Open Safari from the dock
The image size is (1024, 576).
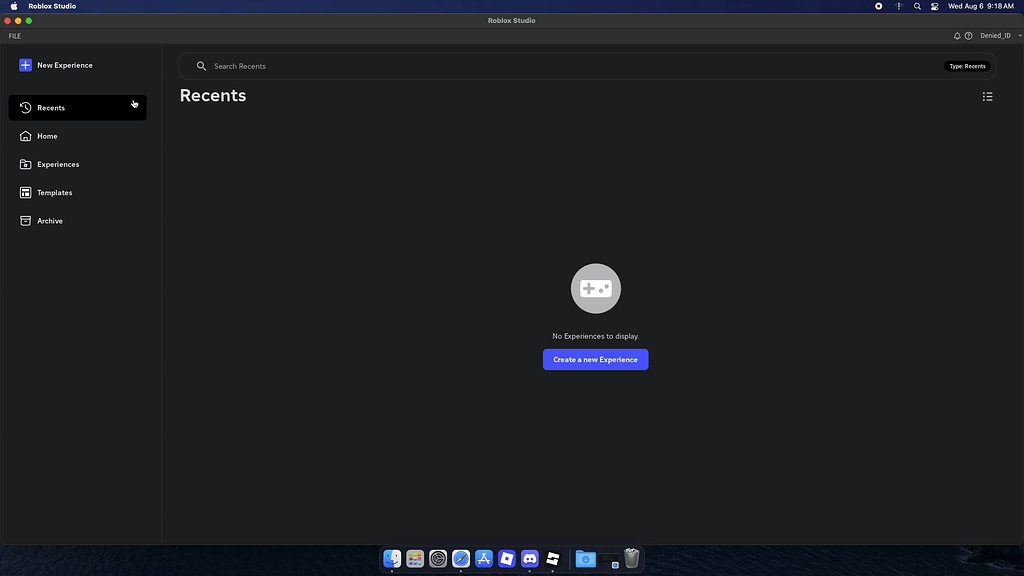461,559
